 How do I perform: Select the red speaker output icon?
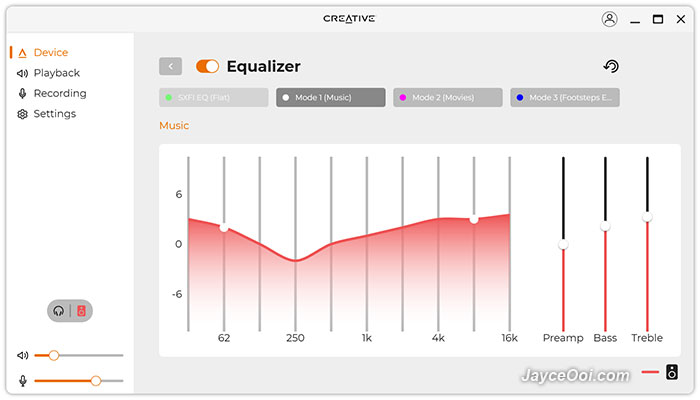pyautogui.click(x=81, y=311)
